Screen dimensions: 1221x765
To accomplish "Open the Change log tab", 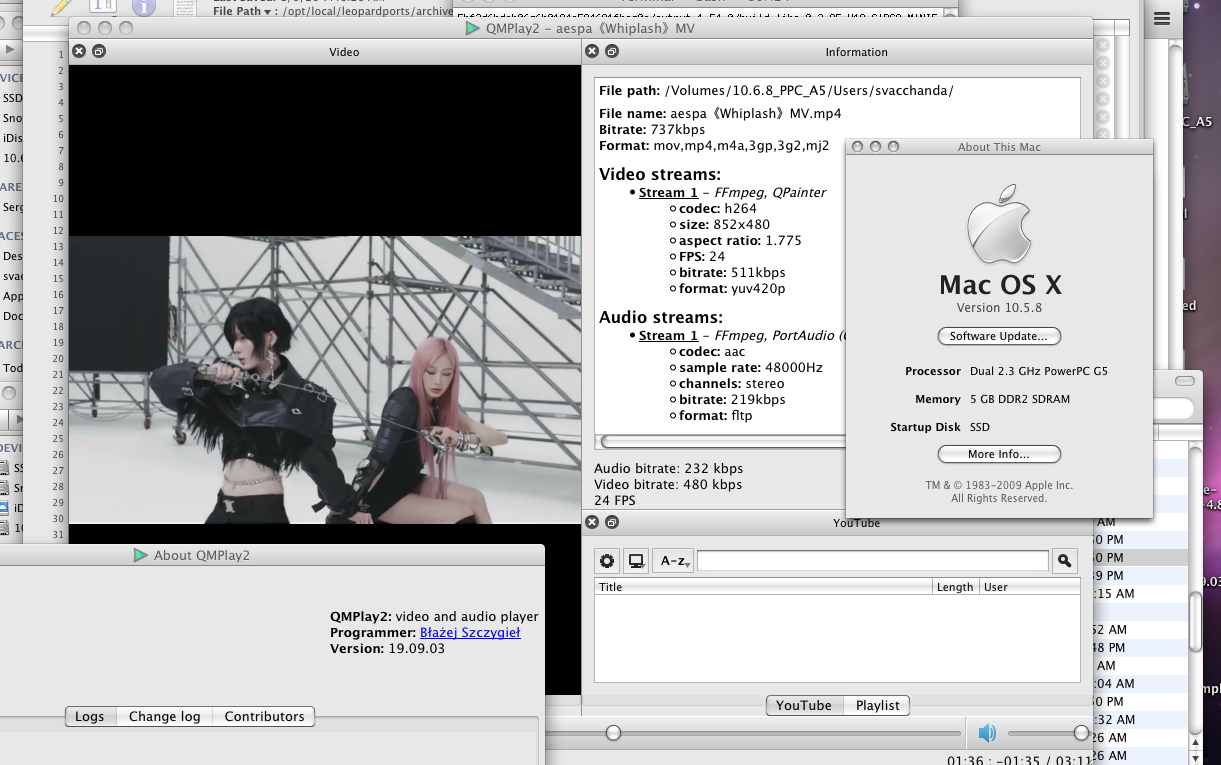I will pos(164,716).
